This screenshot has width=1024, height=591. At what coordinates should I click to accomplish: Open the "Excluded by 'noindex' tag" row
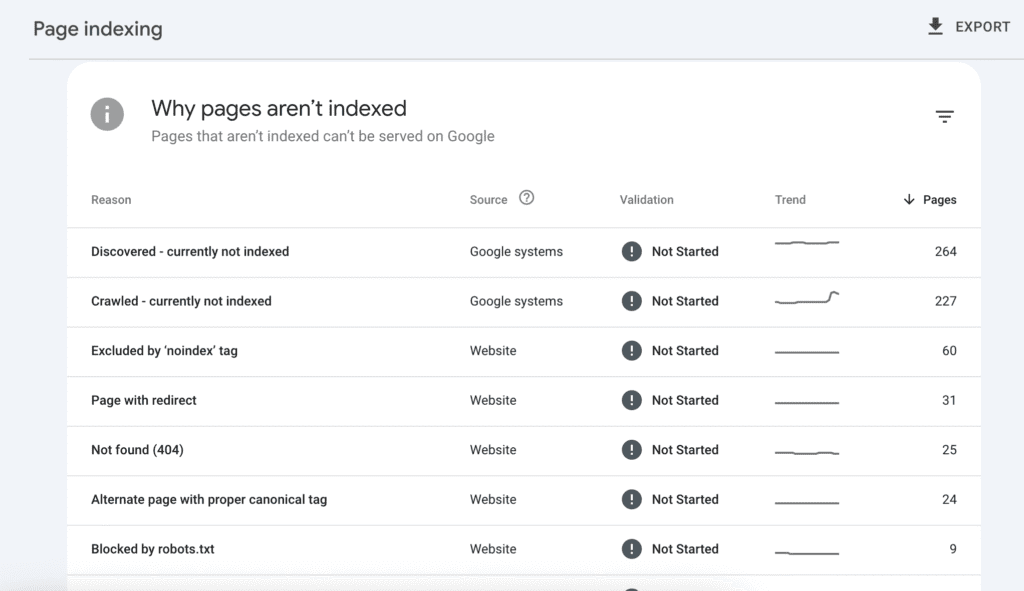pos(164,351)
